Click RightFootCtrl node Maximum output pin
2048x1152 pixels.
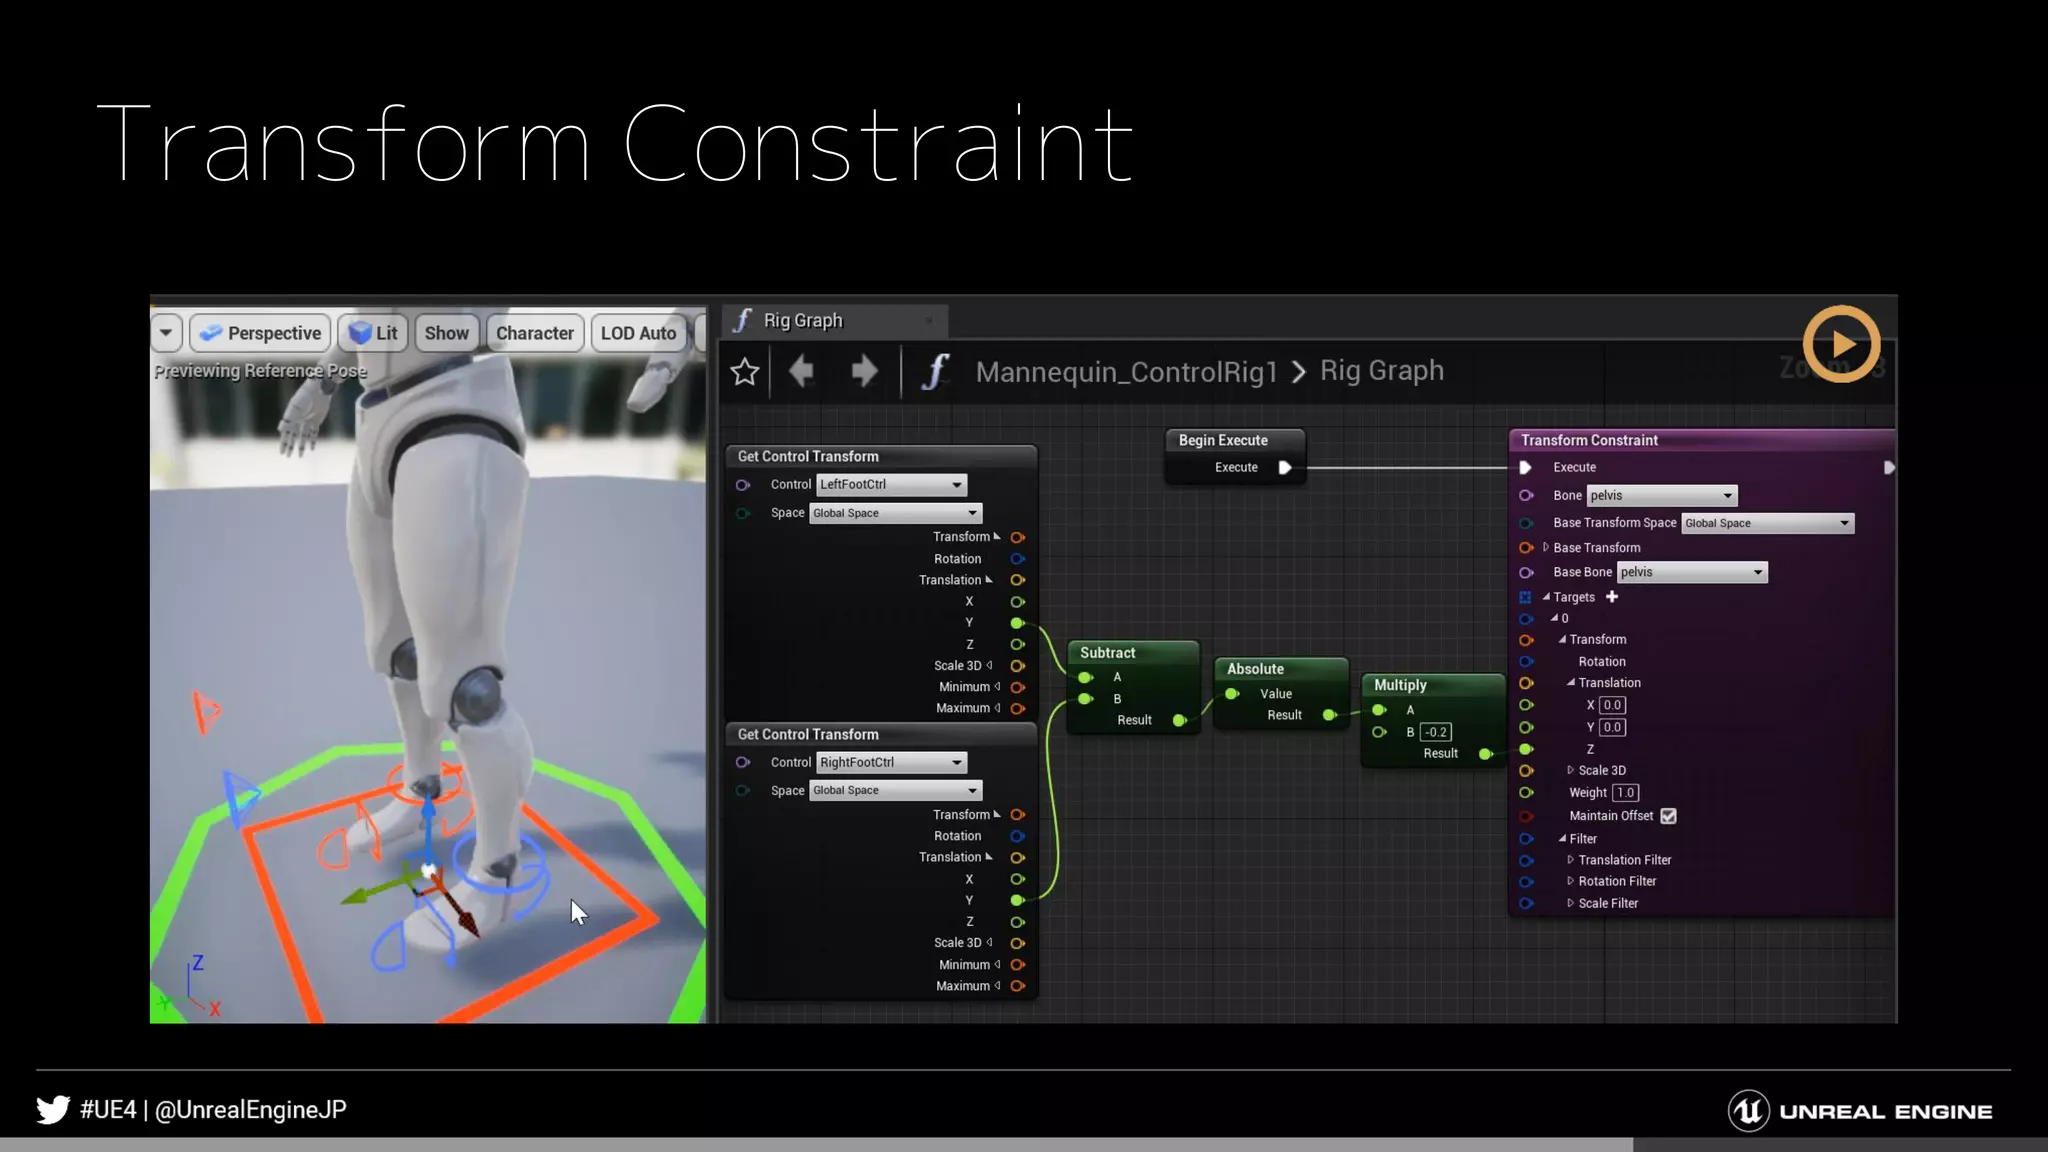tap(1017, 986)
